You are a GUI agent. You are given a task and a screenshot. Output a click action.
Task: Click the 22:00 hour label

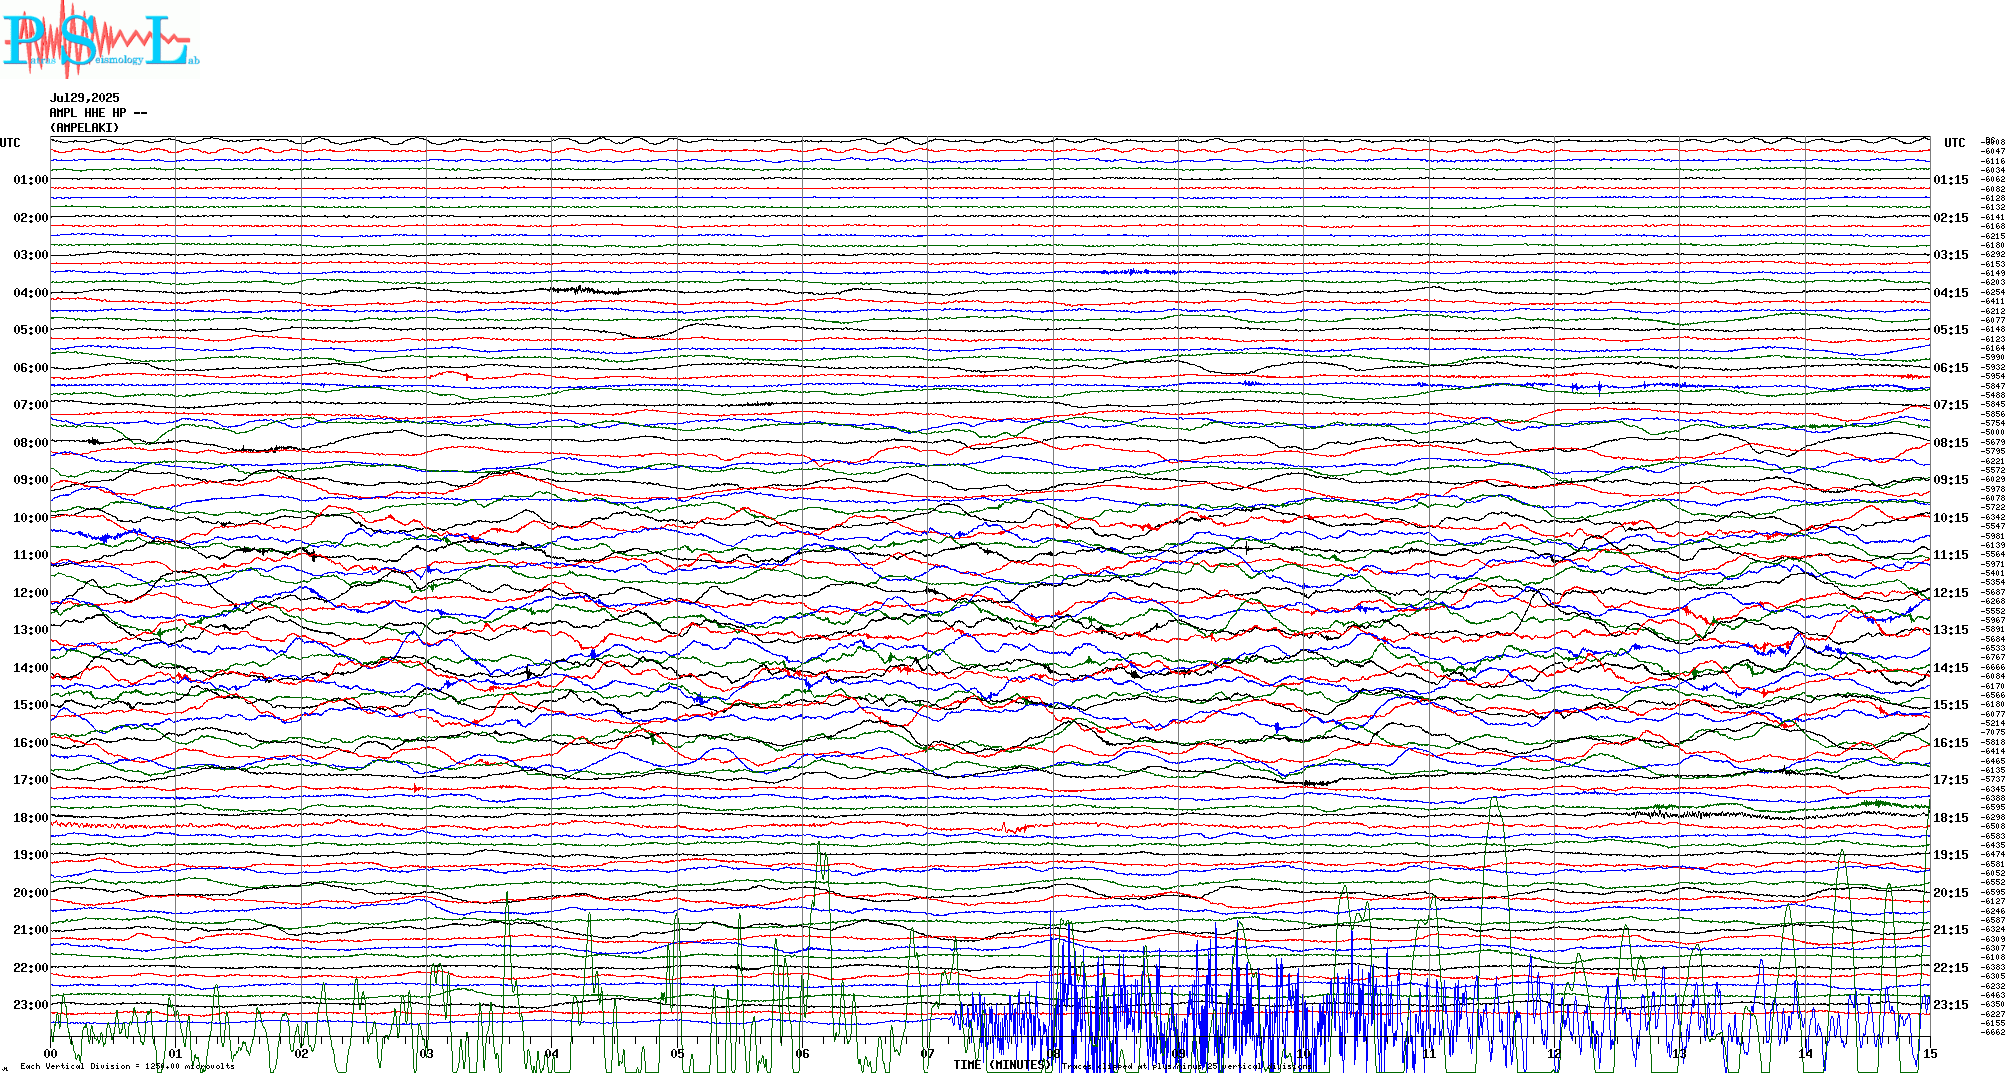pos(31,968)
